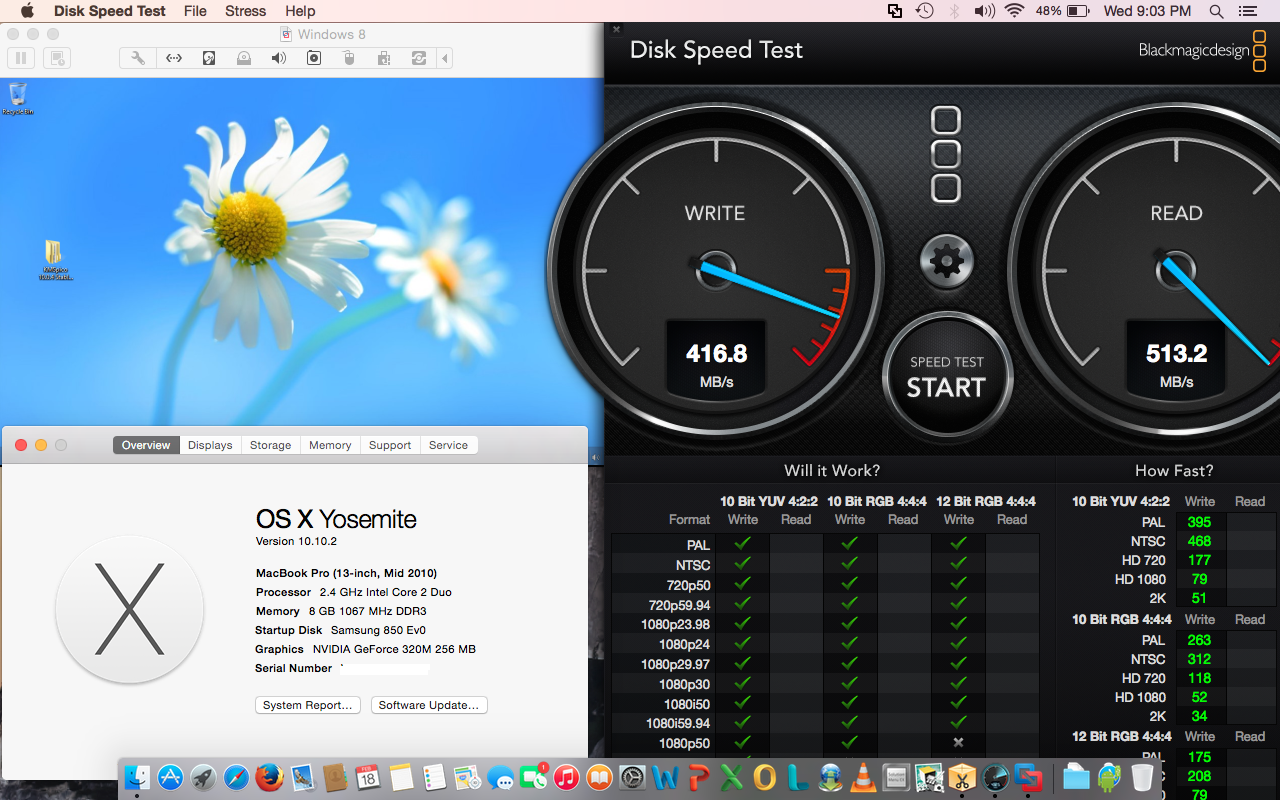Screen dimensions: 1280x800
Task: Click the System Report button
Action: coord(308,705)
